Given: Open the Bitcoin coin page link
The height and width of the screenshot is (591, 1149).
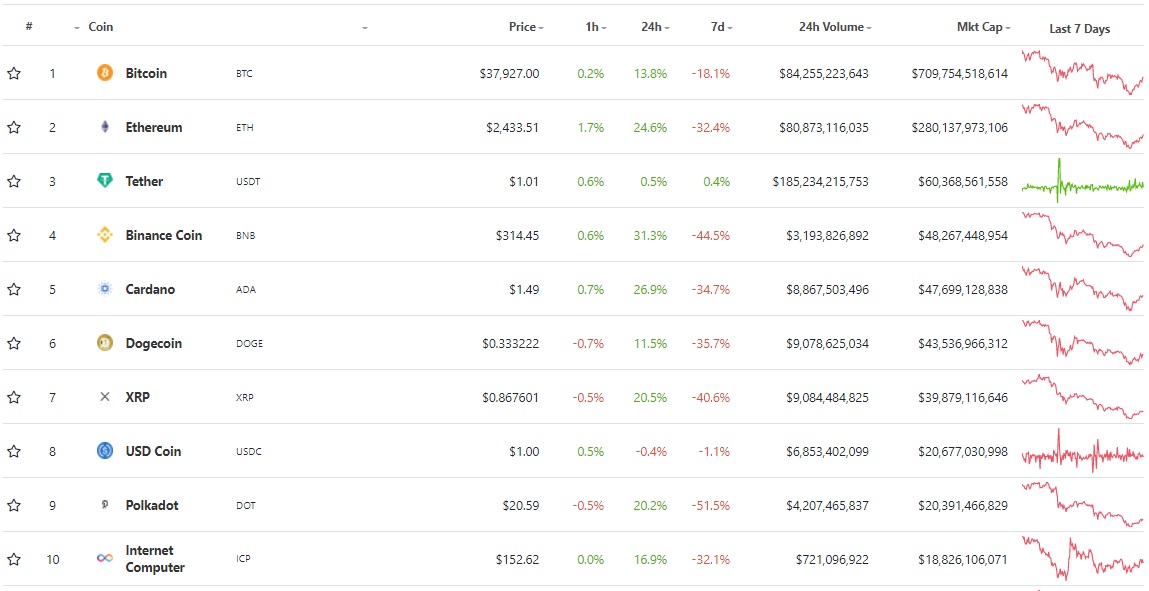Looking at the screenshot, I should 146,73.
